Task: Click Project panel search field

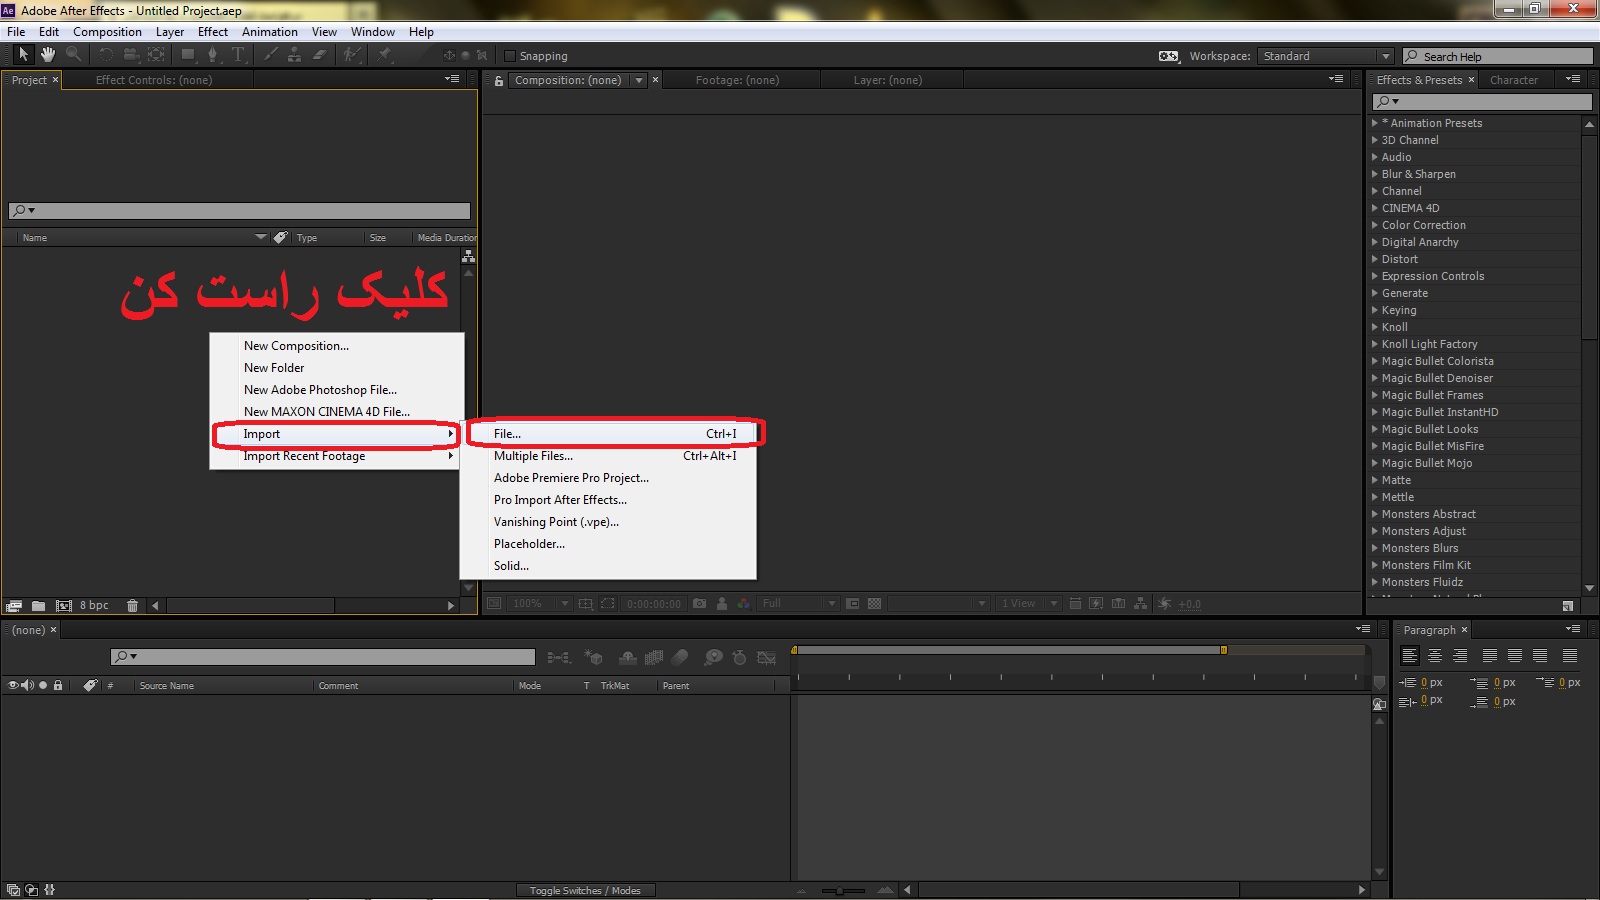Action: 239,210
